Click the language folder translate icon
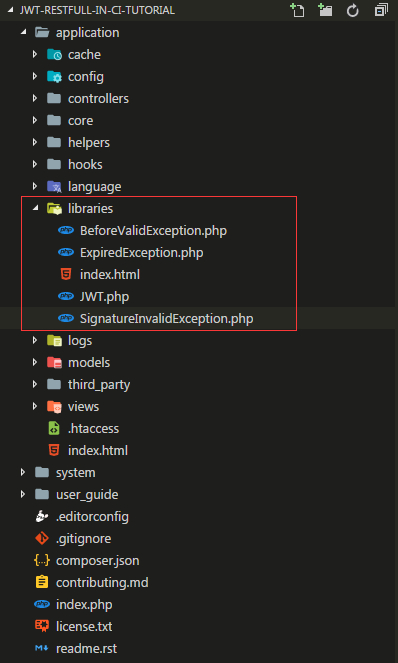This screenshot has height=663, width=398. (x=54, y=186)
